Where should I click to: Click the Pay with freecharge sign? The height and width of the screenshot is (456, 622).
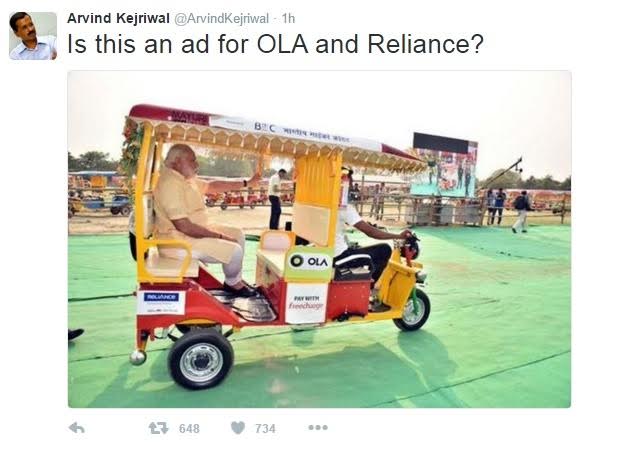pyautogui.click(x=306, y=303)
